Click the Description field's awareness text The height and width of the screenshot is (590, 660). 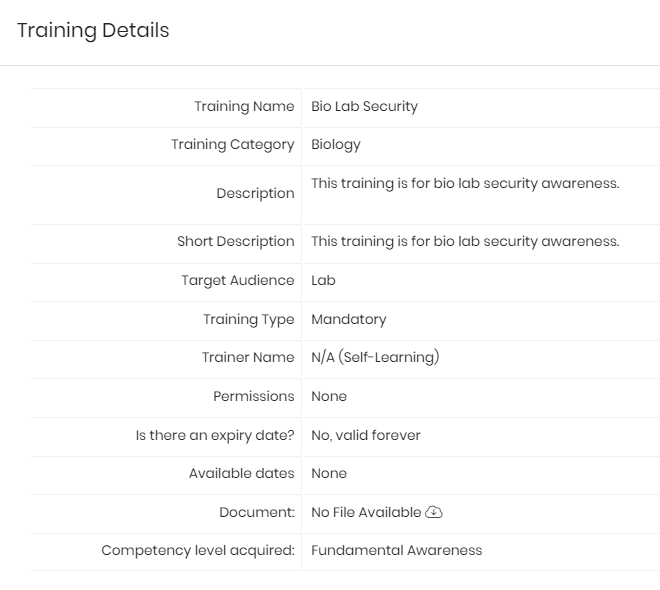[x=465, y=183]
